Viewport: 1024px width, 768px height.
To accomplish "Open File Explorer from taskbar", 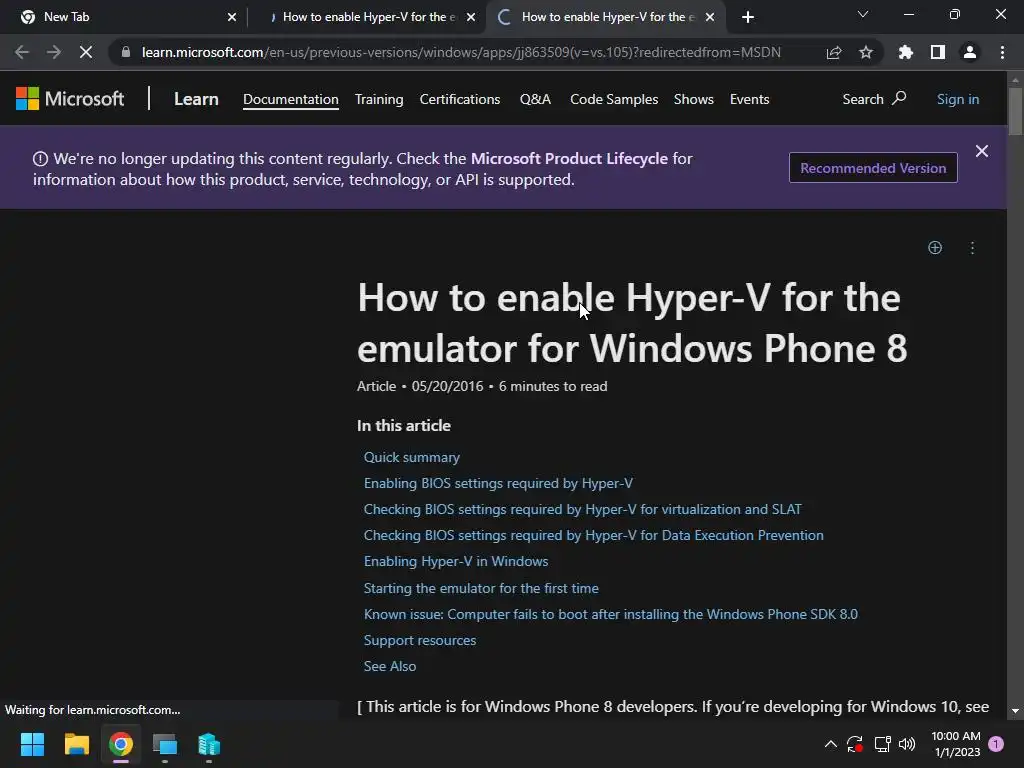I will coord(76,744).
